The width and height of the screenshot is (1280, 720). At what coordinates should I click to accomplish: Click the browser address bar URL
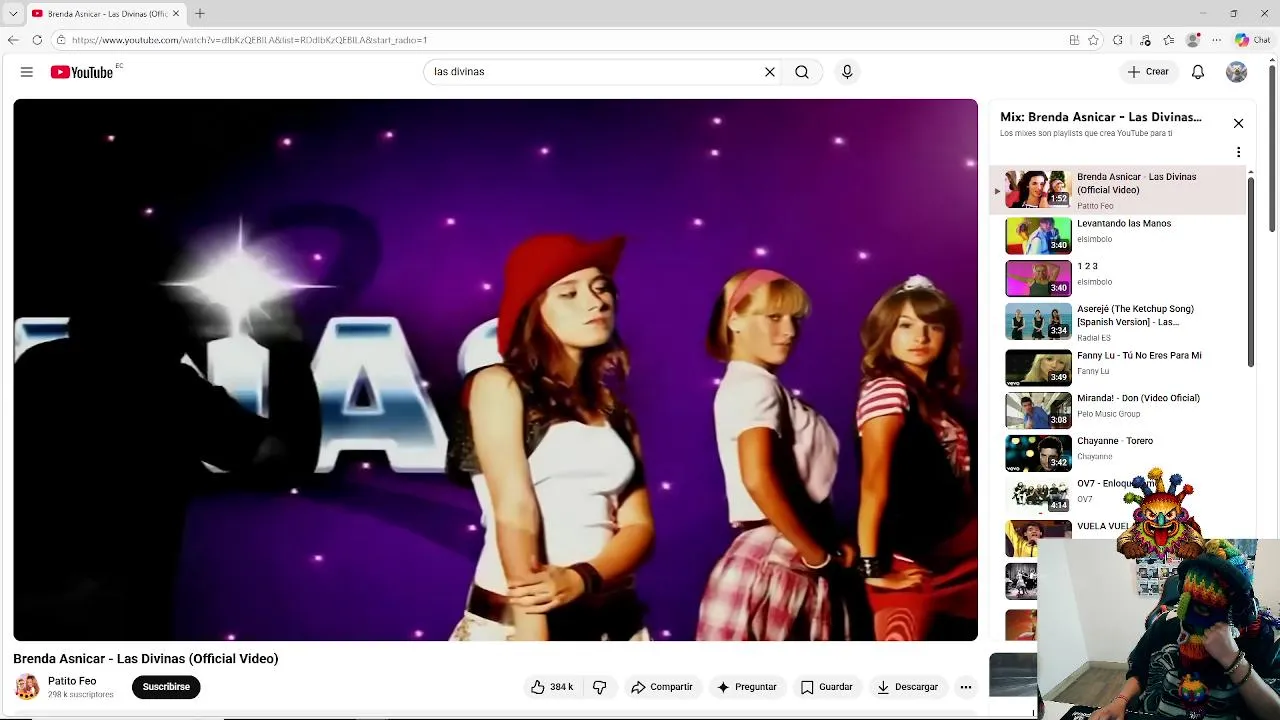250,40
